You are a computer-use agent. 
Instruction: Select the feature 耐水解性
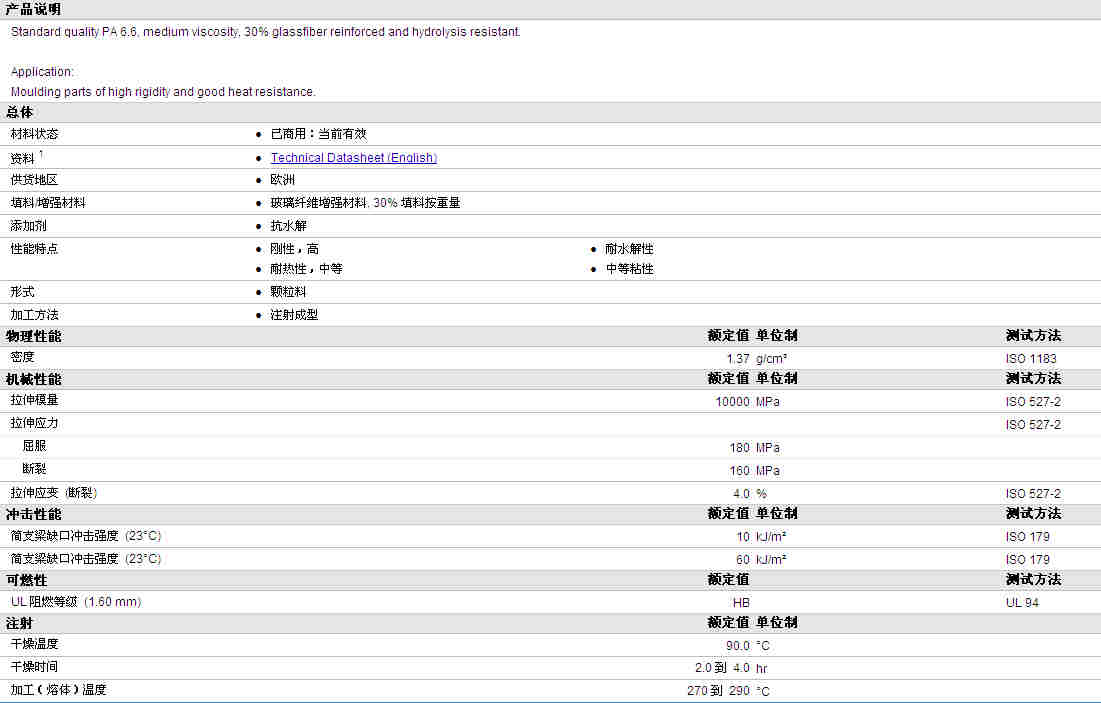click(x=629, y=249)
